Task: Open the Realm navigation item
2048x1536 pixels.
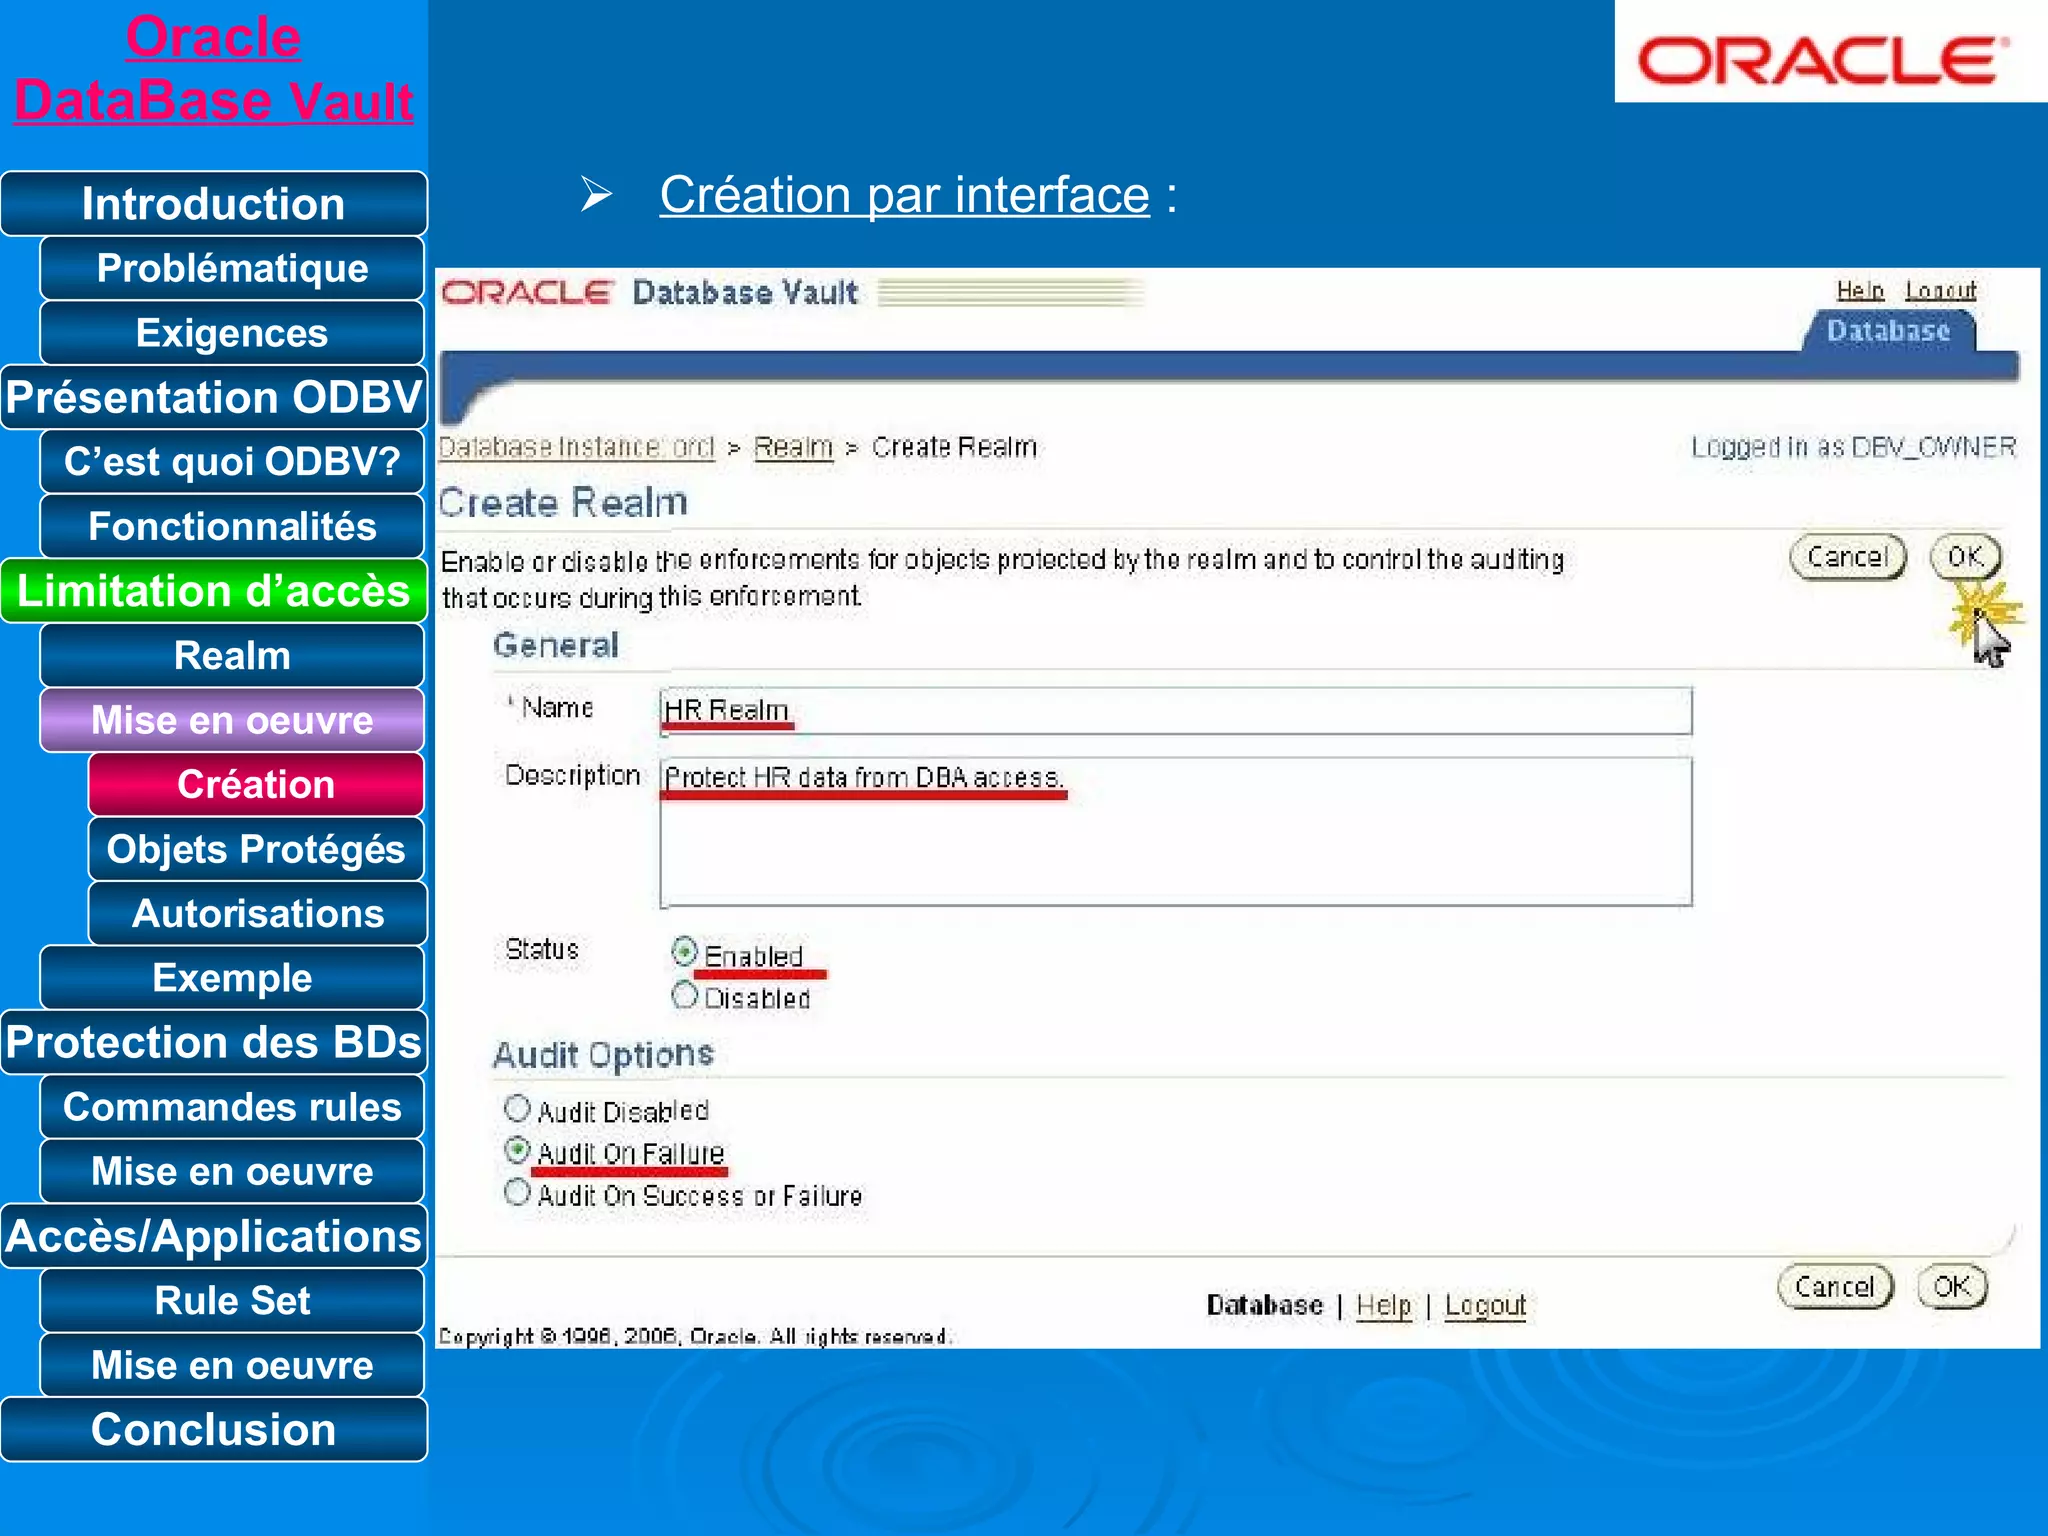Action: coord(232,655)
